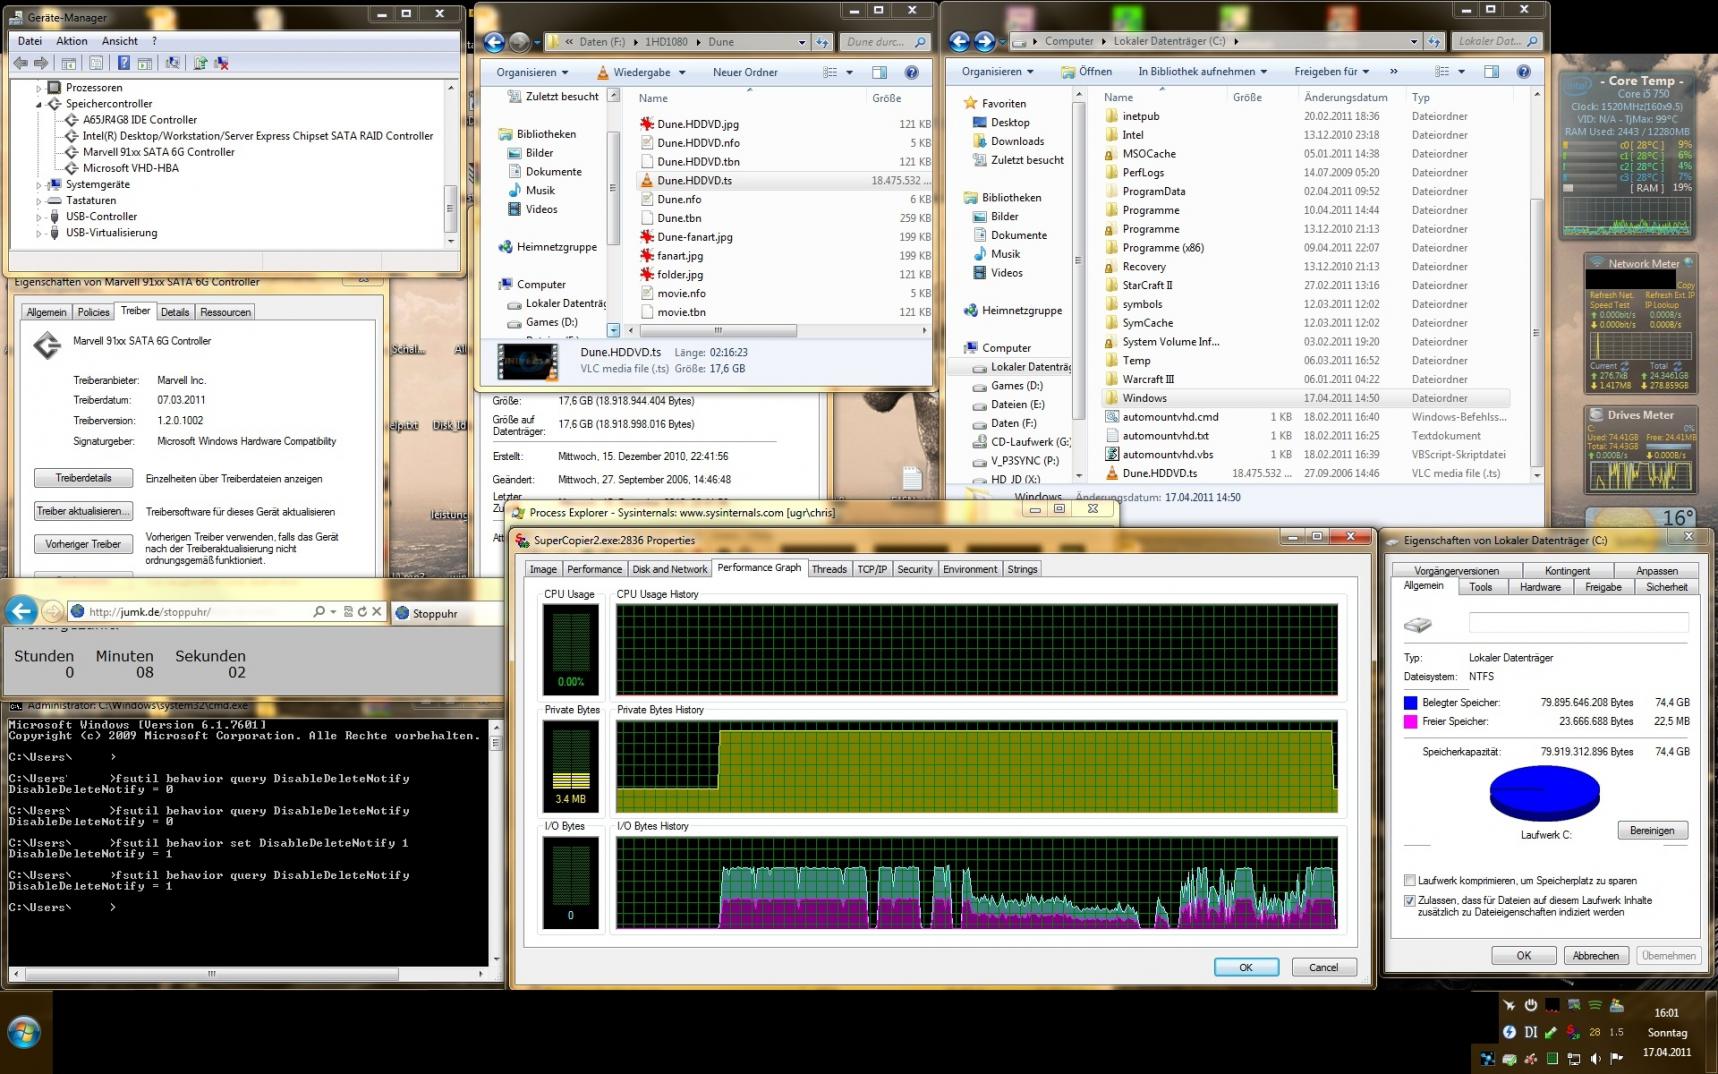The height and width of the screenshot is (1074, 1718).
Task: Click the search magnifier in browser address bar
Action: [x=319, y=611]
